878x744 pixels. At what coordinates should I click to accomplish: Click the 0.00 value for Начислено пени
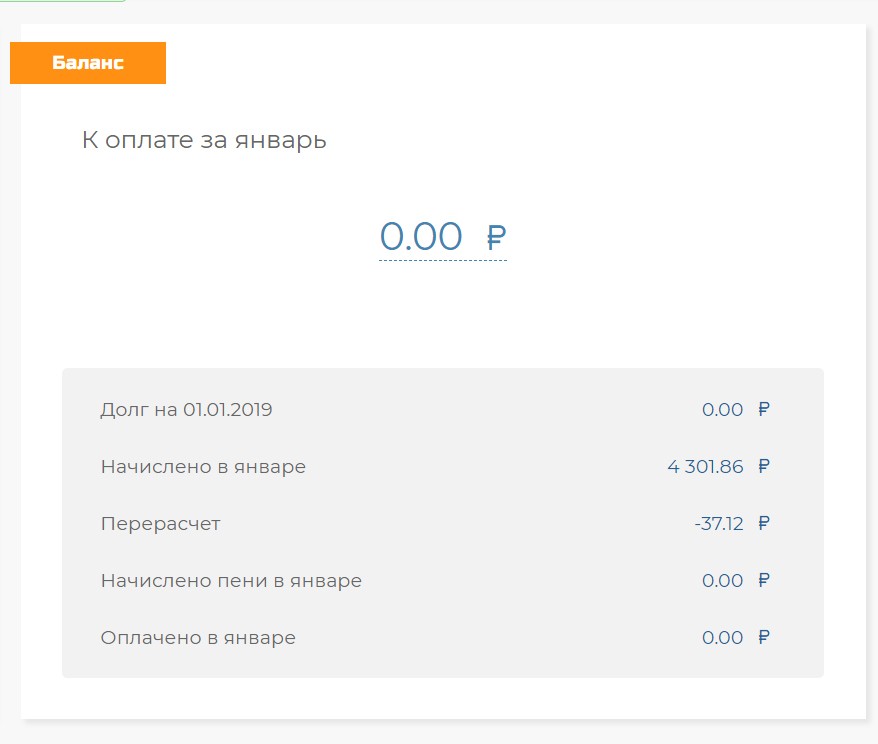[x=722, y=580]
